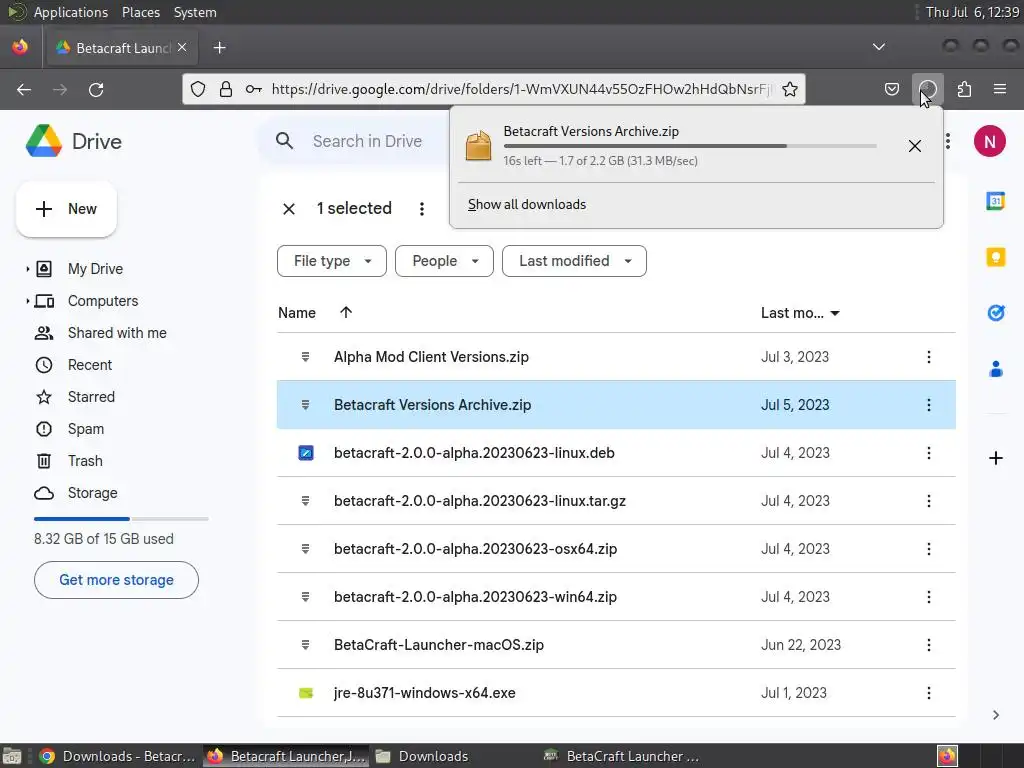
Task: Open Google Keep side panel icon
Action: (995, 257)
